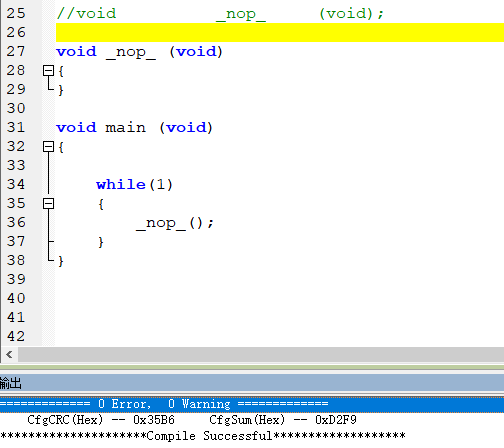
Task: Click line number 36 in the gutter
Action: point(16,222)
